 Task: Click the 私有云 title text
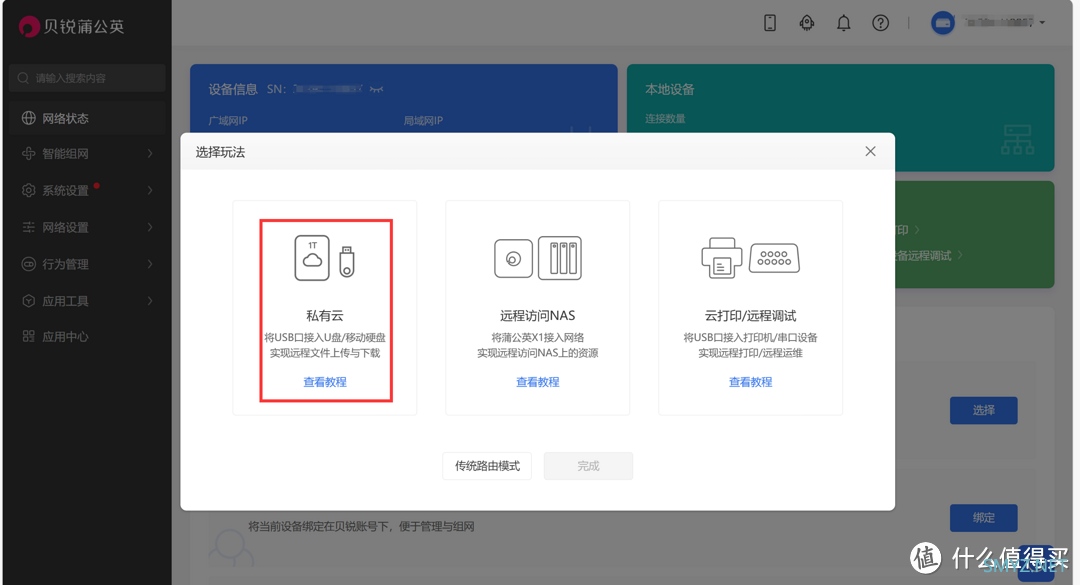point(324,316)
